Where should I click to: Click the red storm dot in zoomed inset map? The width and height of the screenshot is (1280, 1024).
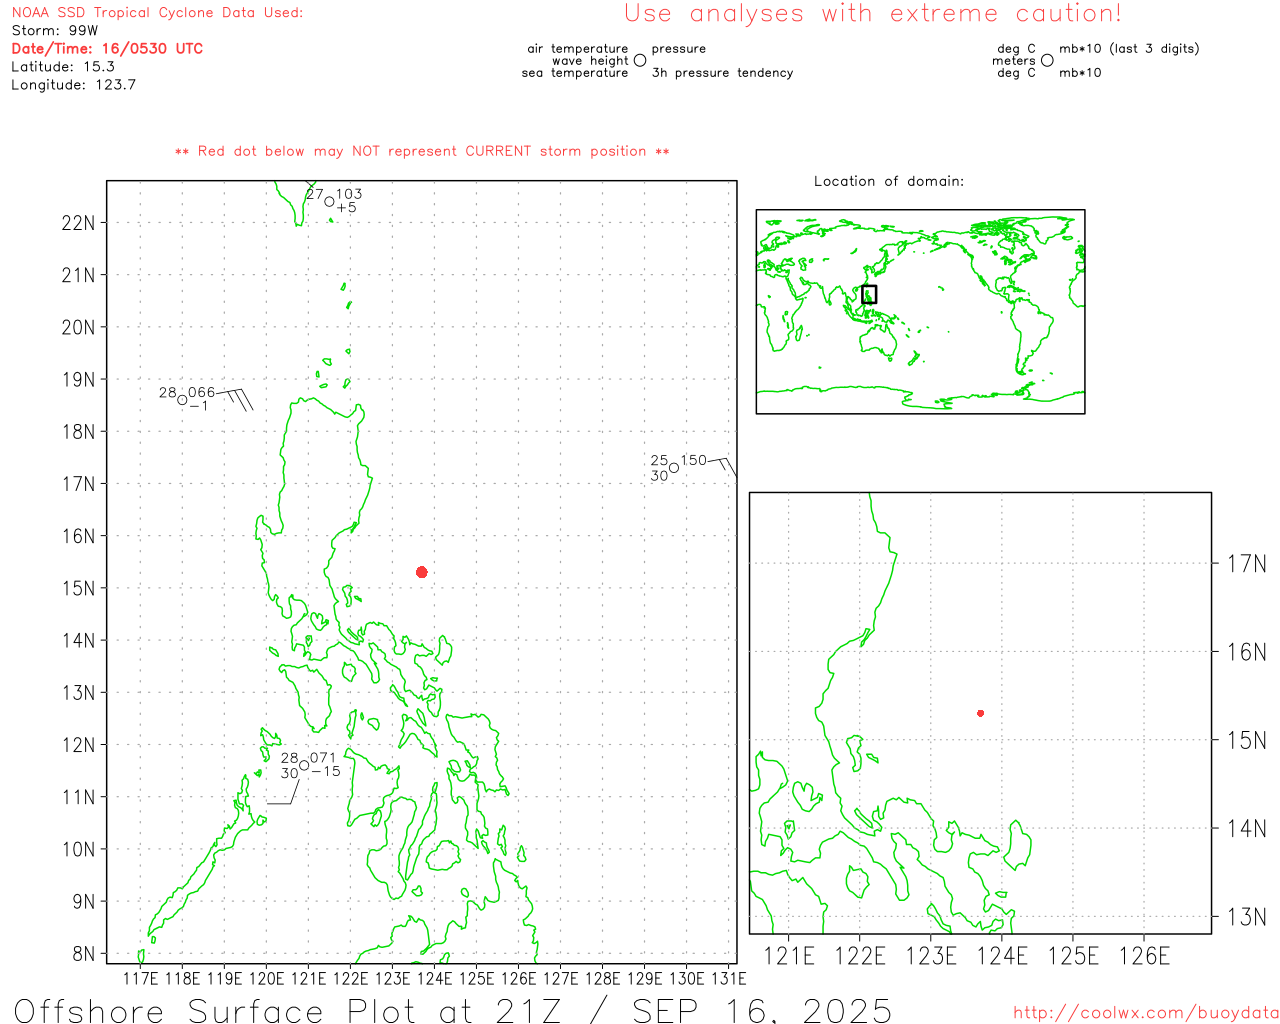[x=981, y=713]
